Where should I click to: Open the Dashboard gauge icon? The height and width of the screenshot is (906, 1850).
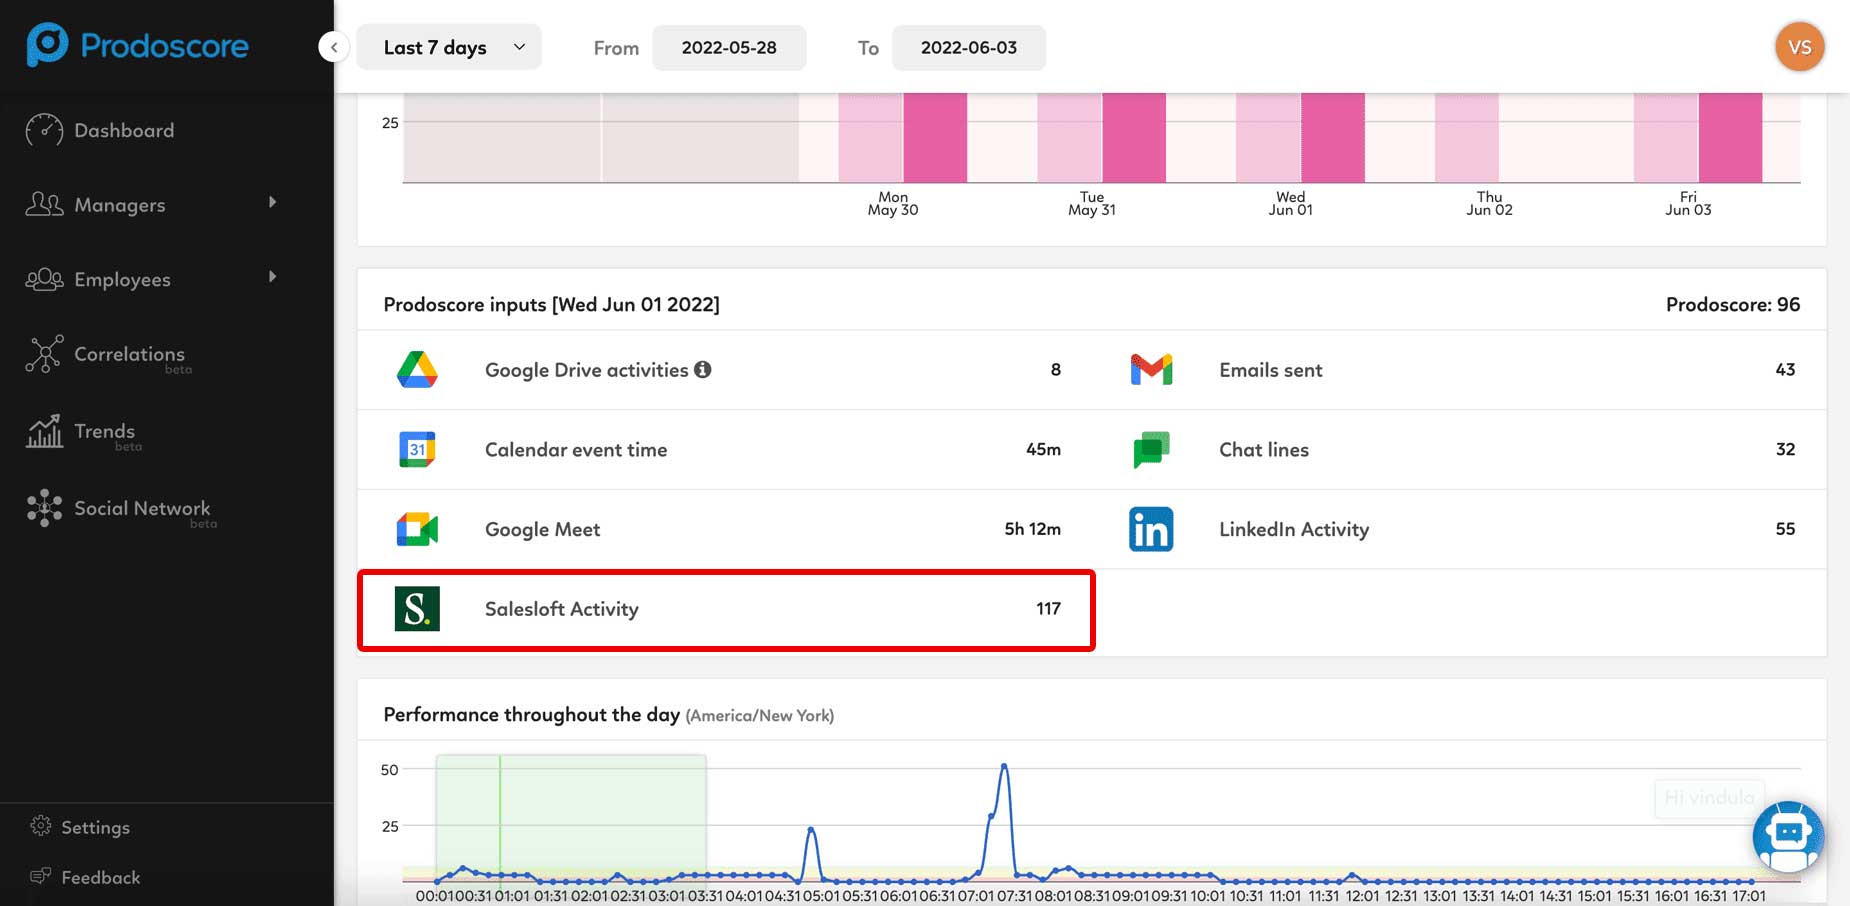point(44,130)
